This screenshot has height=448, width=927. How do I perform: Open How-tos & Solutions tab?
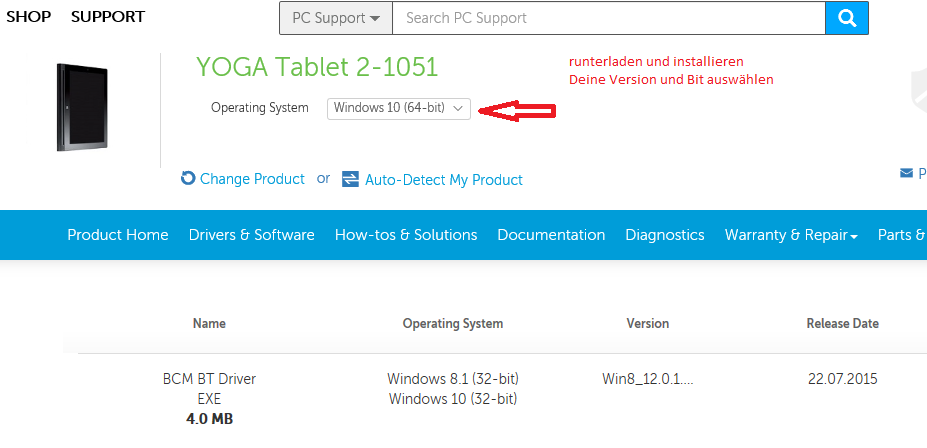pyautogui.click(x=406, y=235)
